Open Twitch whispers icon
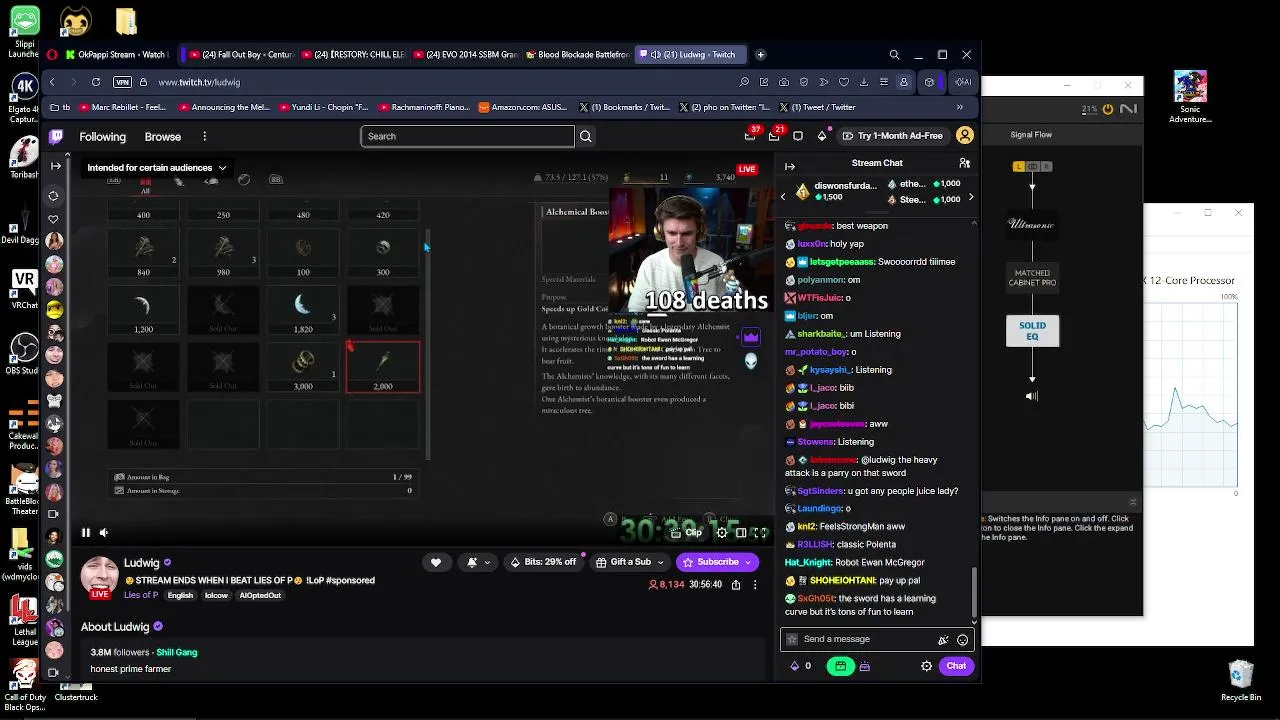 coord(798,136)
